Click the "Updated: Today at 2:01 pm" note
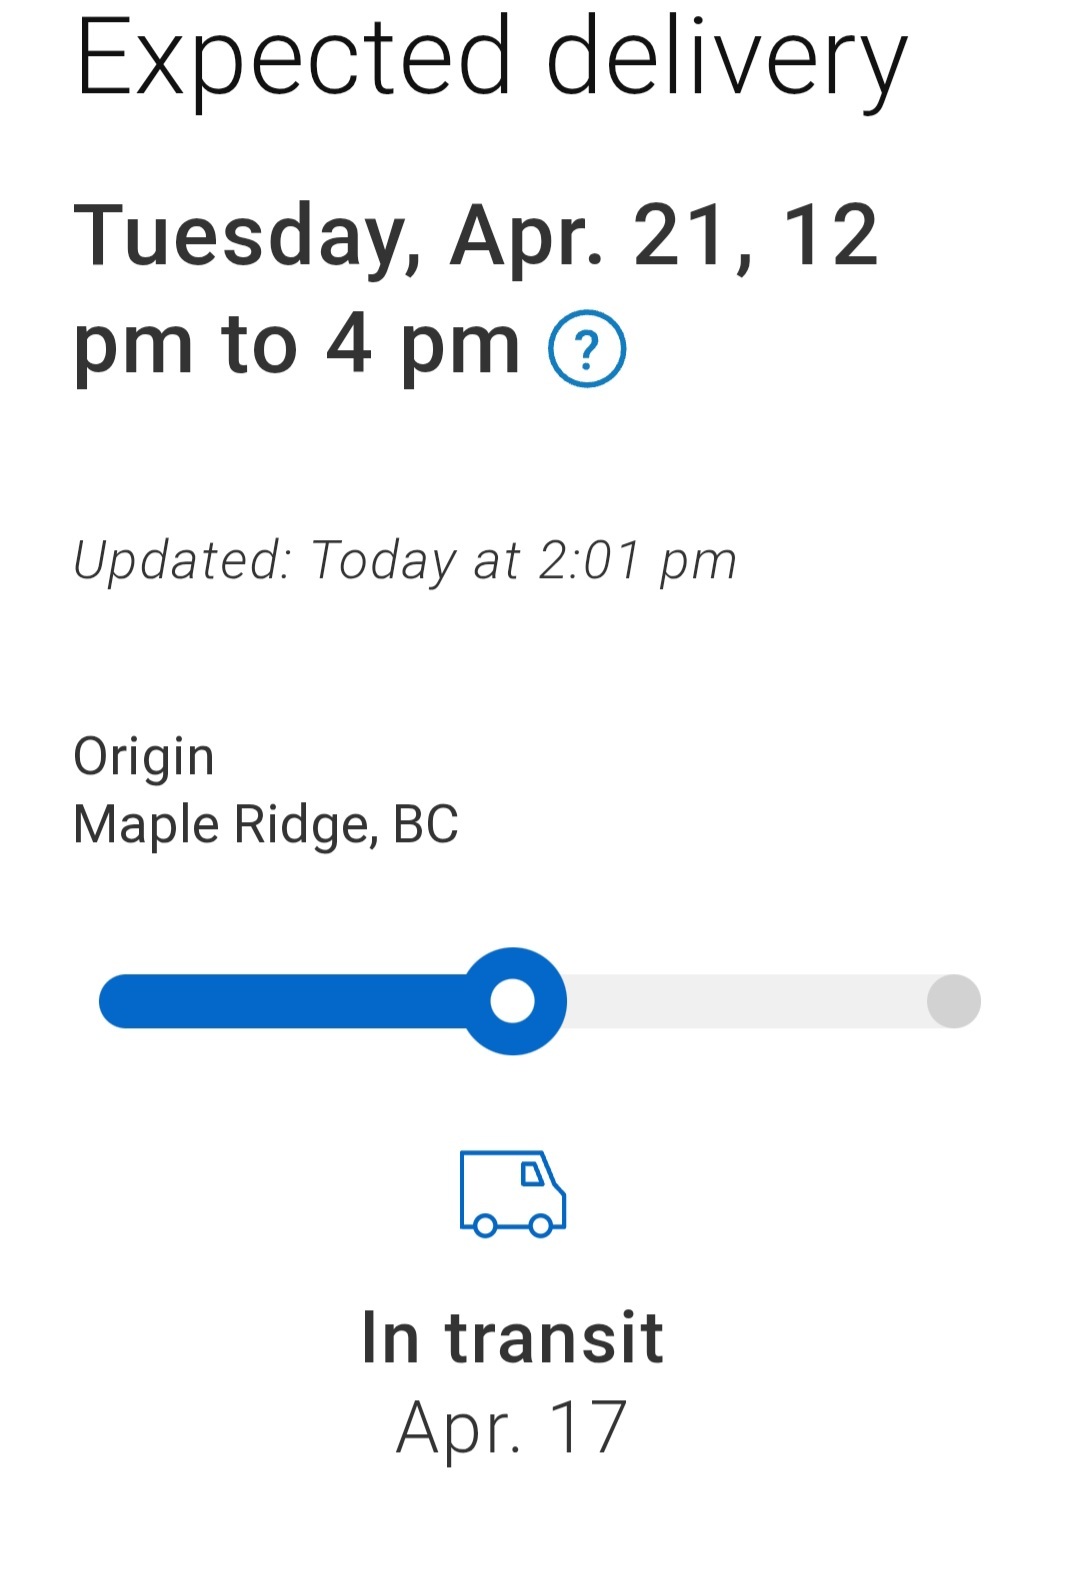The width and height of the screenshot is (1074, 1595). 405,560
